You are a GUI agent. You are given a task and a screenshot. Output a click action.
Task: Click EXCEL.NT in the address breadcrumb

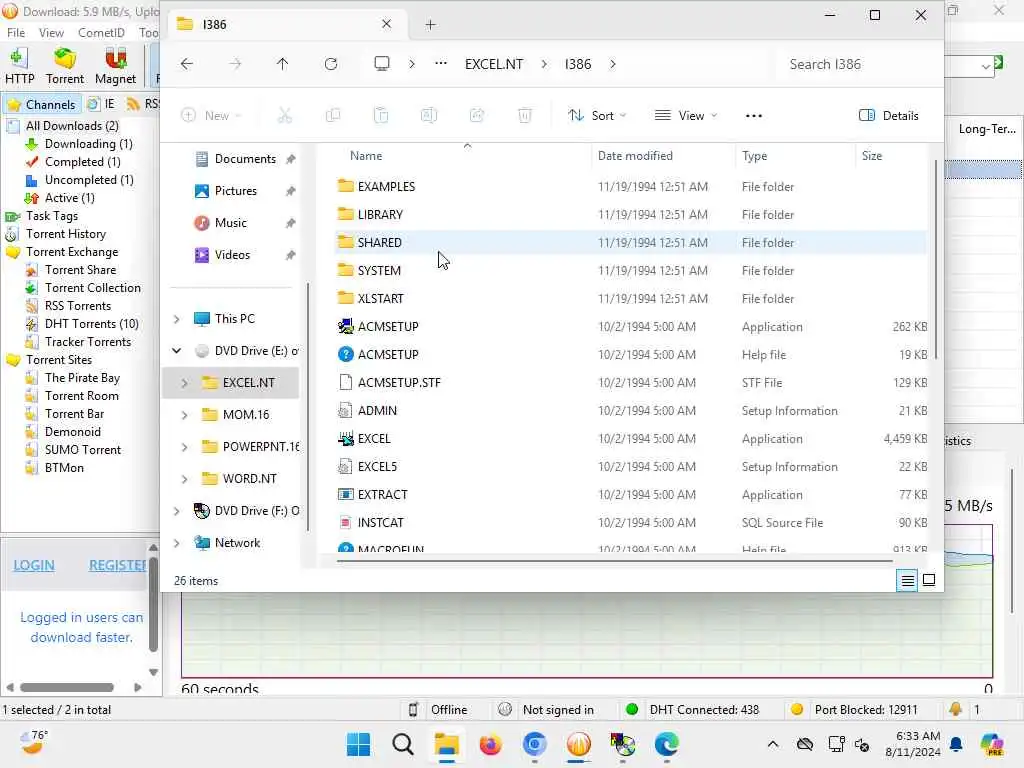tap(494, 64)
